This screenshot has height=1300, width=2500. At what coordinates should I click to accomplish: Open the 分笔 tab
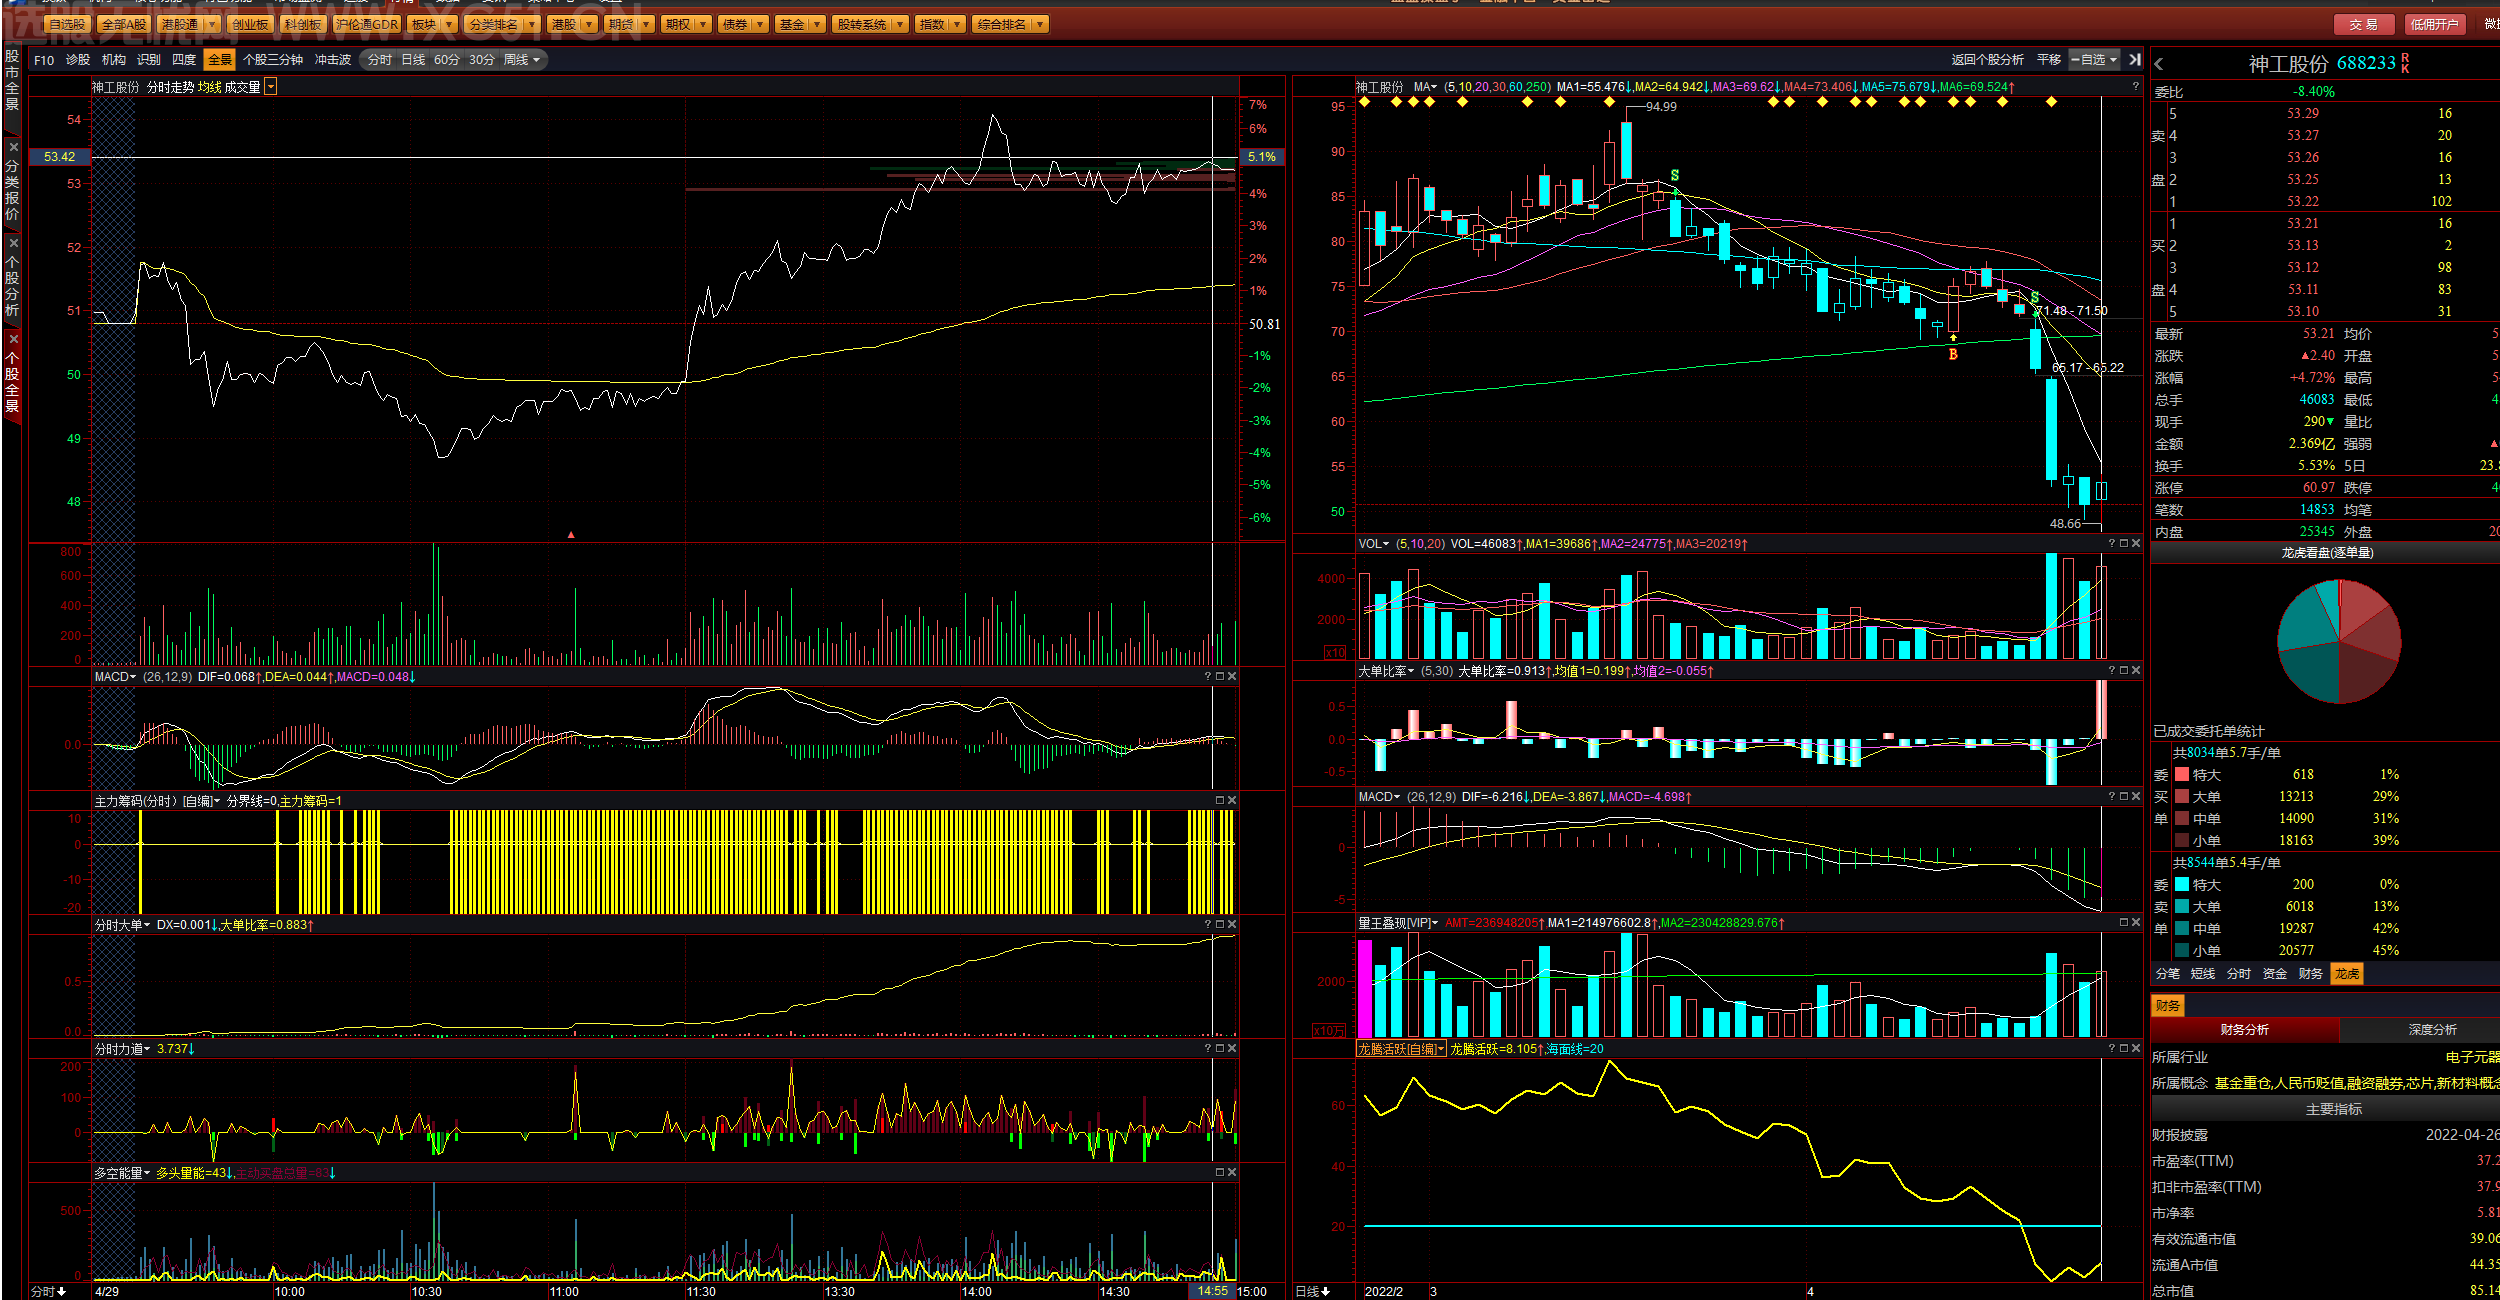tap(2168, 974)
